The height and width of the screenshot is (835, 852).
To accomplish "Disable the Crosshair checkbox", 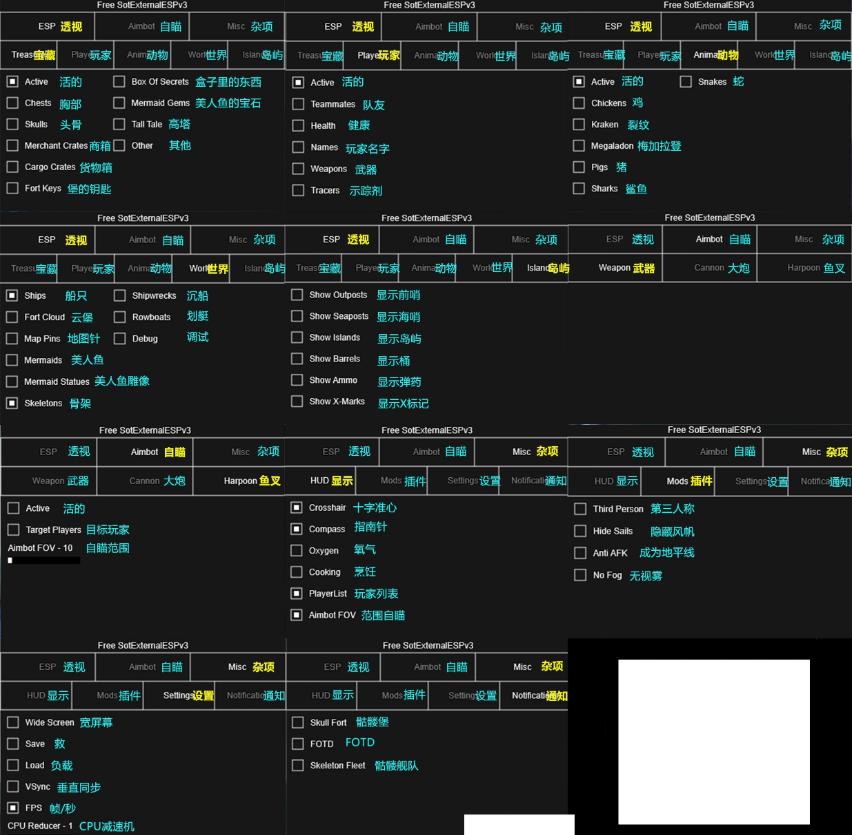I will (297, 508).
